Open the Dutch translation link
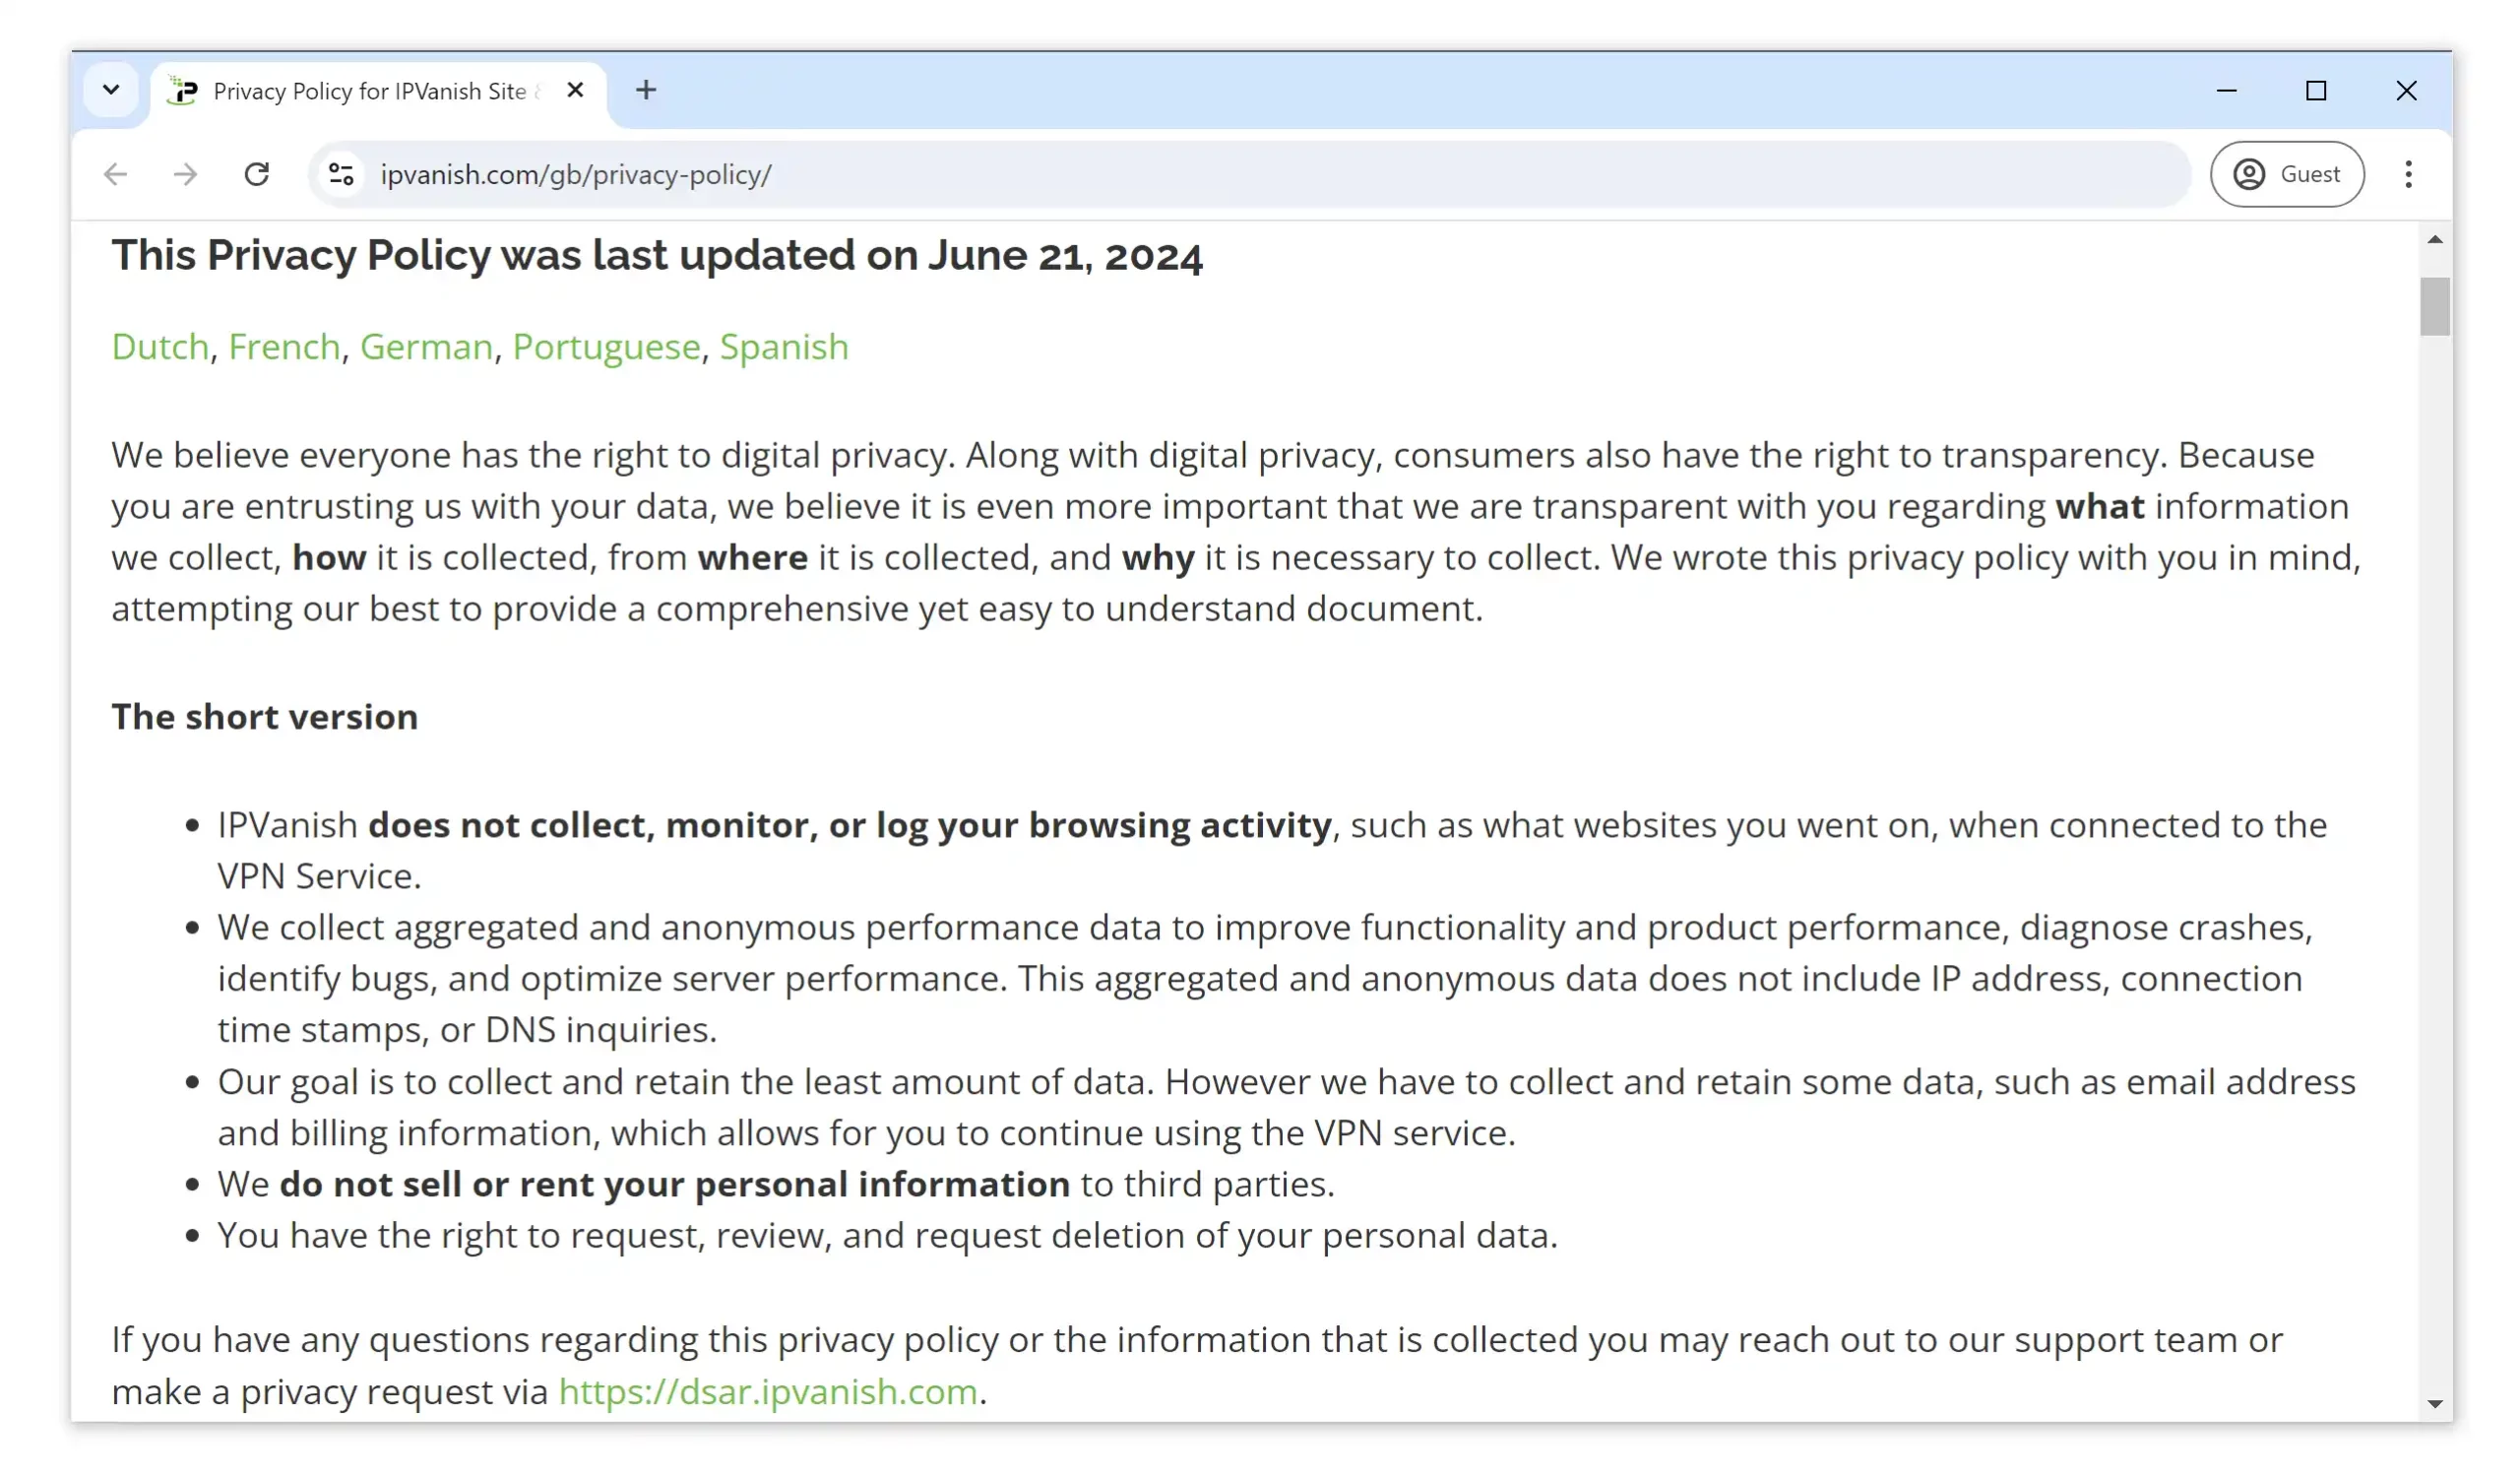The width and height of the screenshot is (2520, 1478). pyautogui.click(x=160, y=347)
